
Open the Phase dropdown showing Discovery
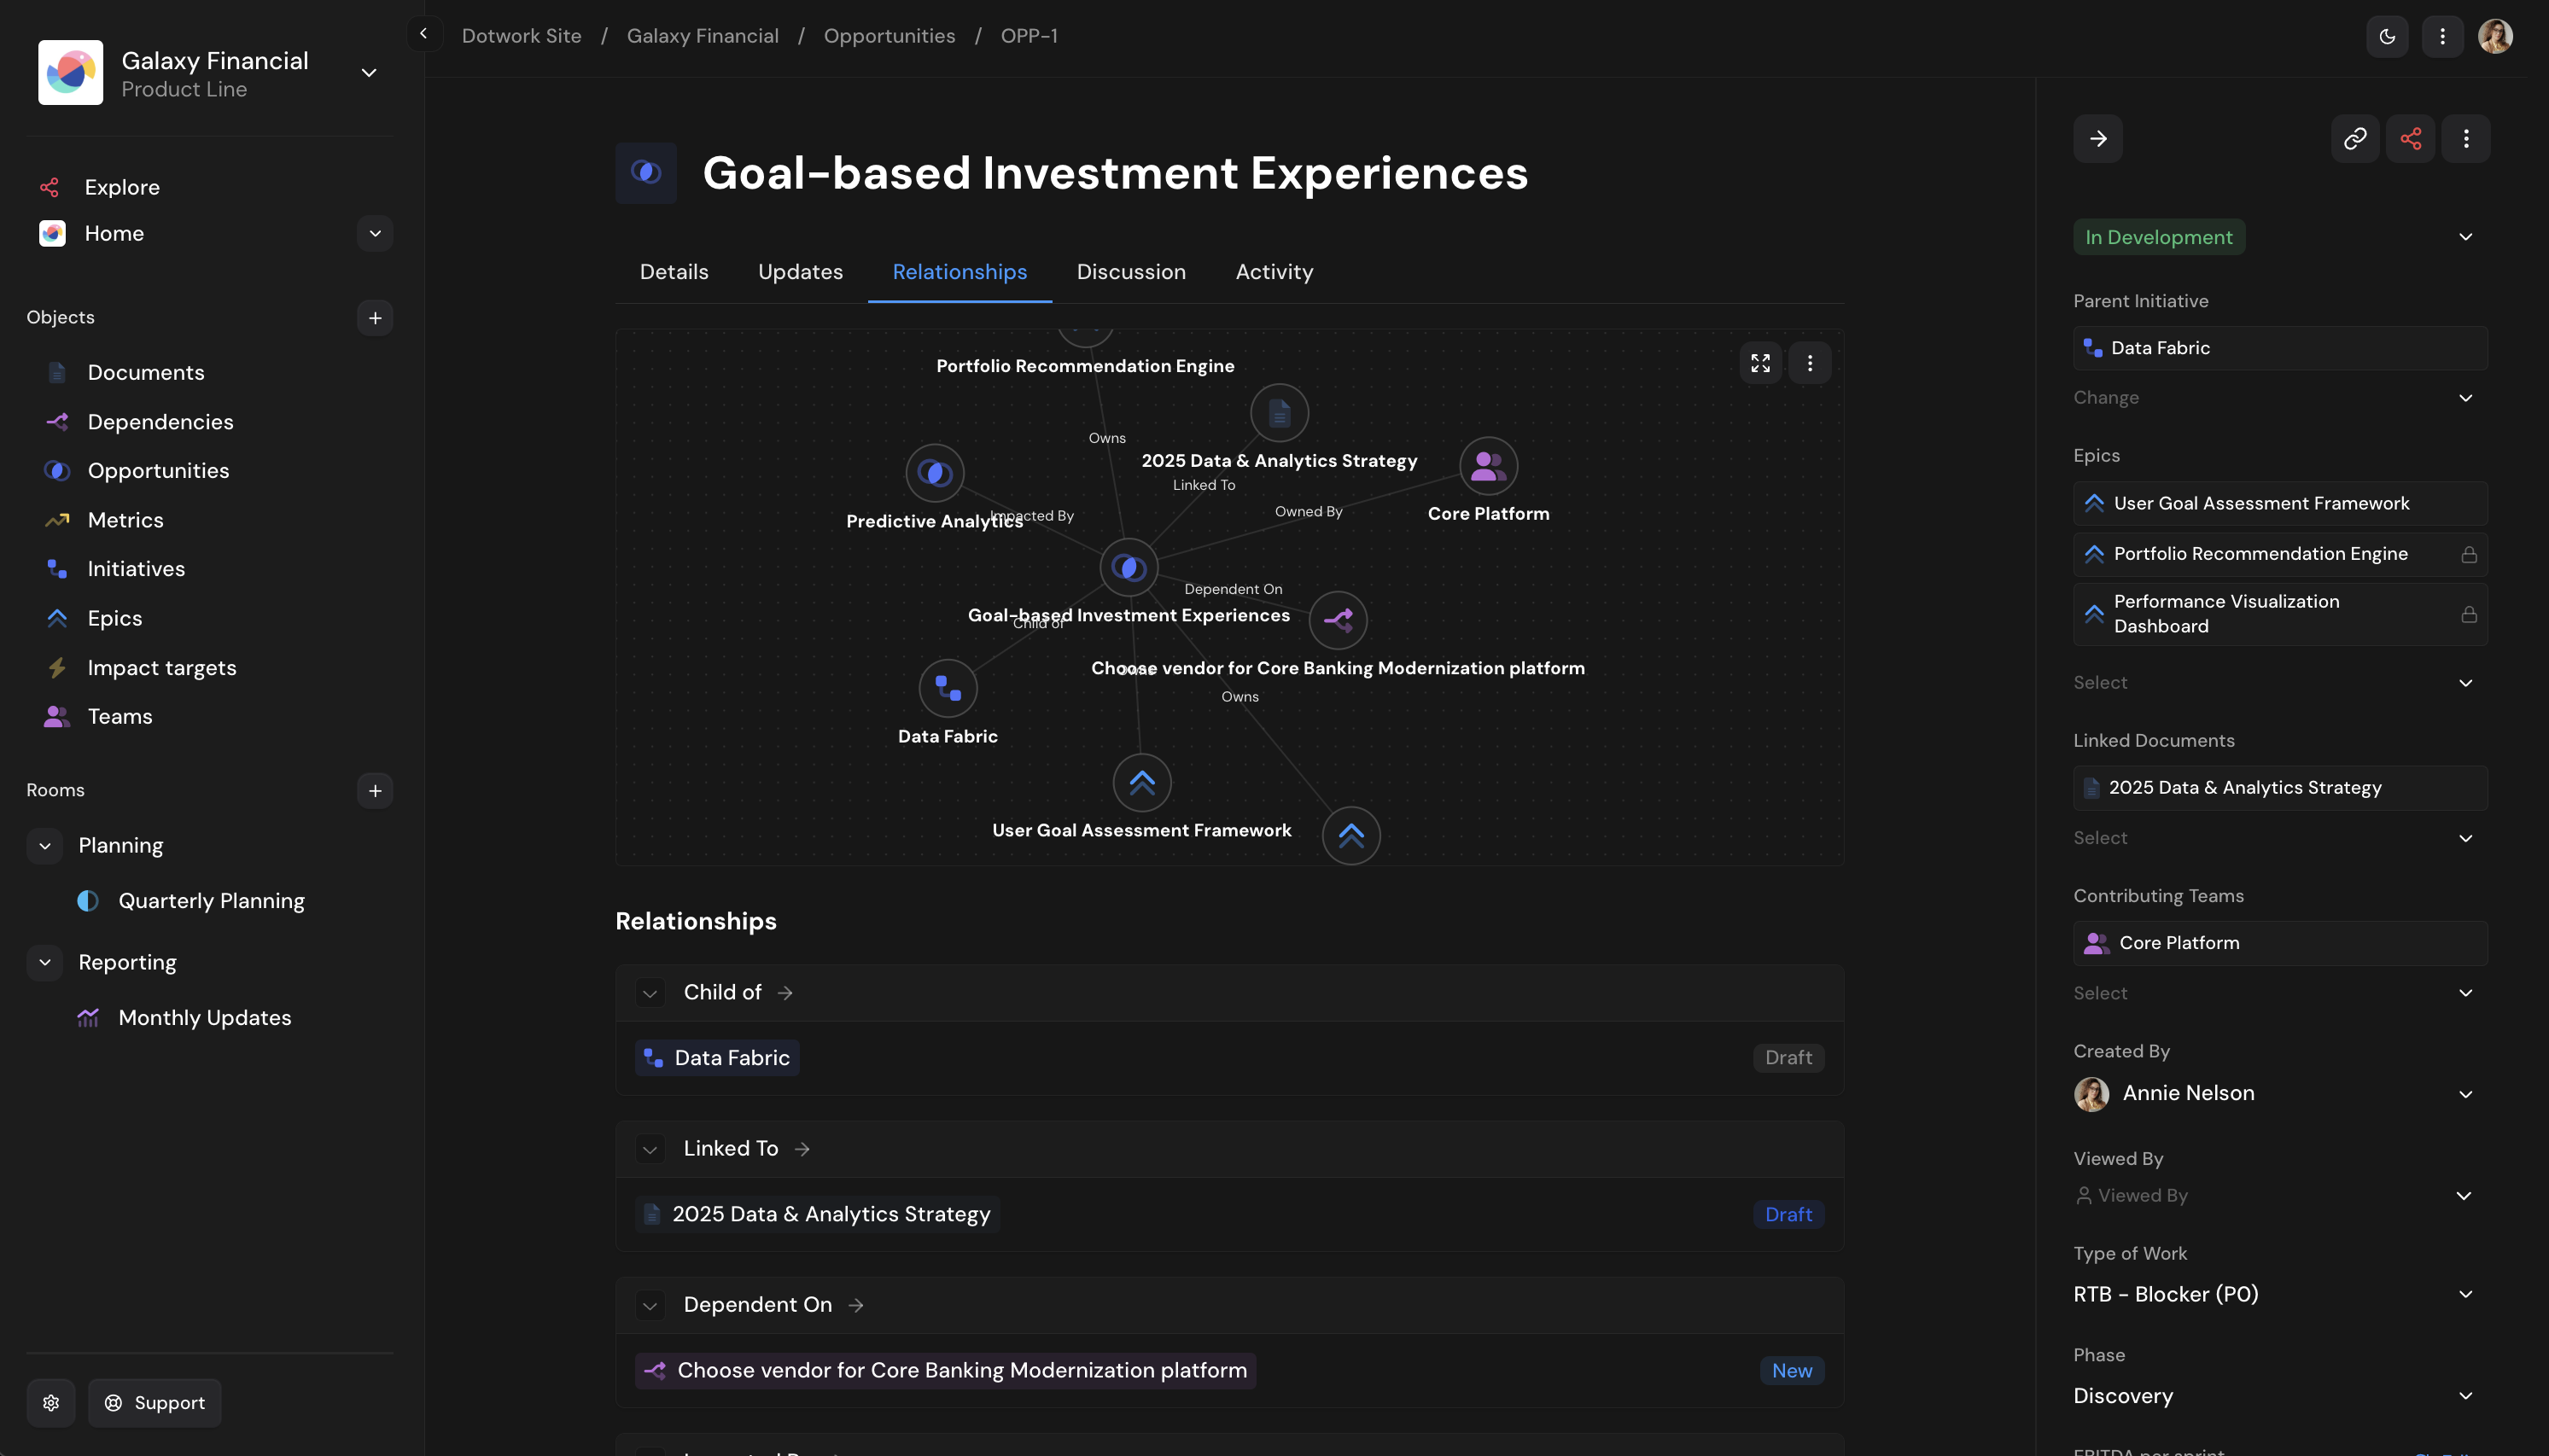tap(2467, 1395)
